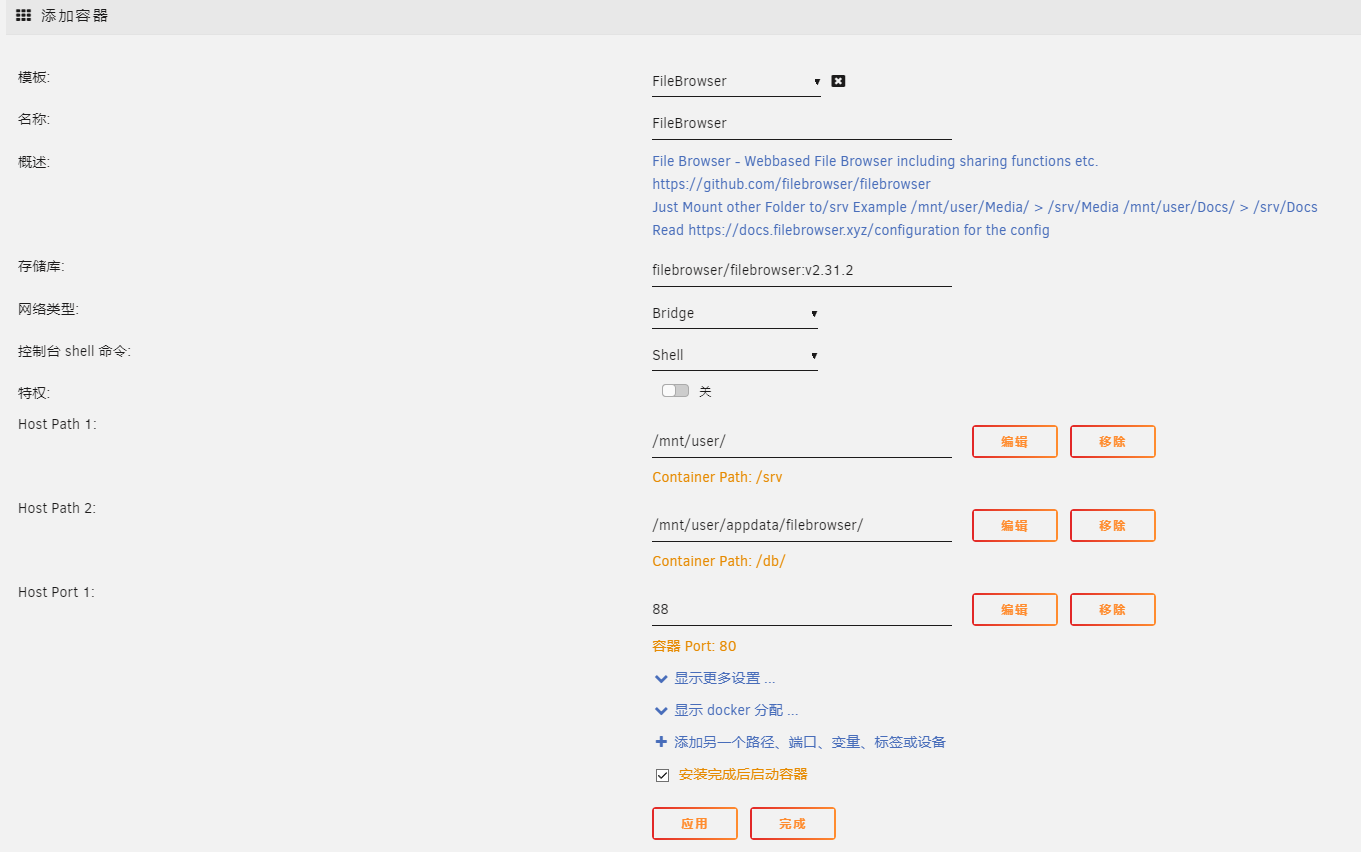Open the Bridge network type dropdown
Viewport: 1361px width, 852px height.
pos(735,313)
